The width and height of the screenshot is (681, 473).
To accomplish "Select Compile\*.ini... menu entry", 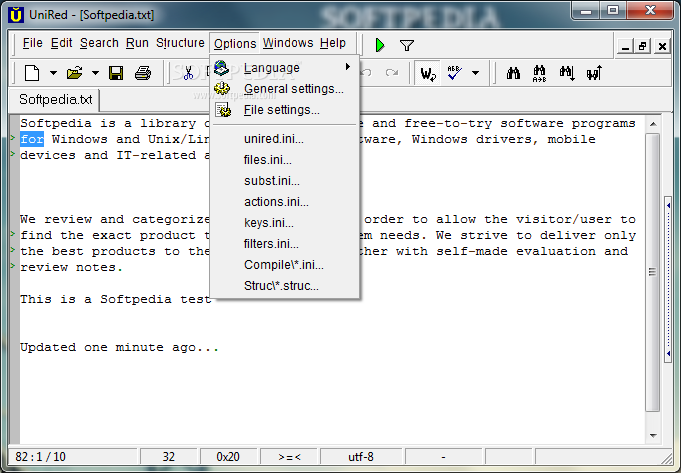I will (284, 265).
